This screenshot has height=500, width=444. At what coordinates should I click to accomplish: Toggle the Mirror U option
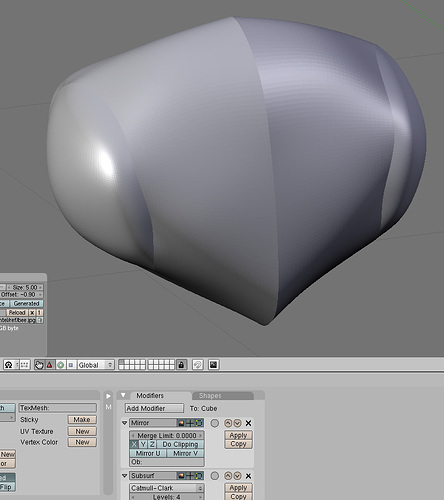[x=148, y=453]
